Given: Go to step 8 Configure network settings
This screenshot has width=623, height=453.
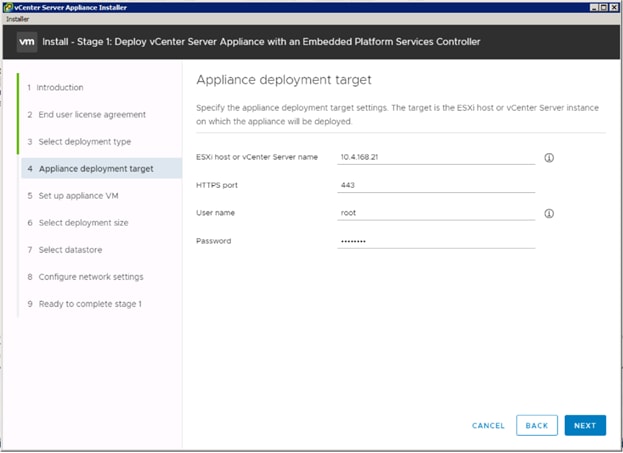Looking at the screenshot, I should tap(85, 277).
